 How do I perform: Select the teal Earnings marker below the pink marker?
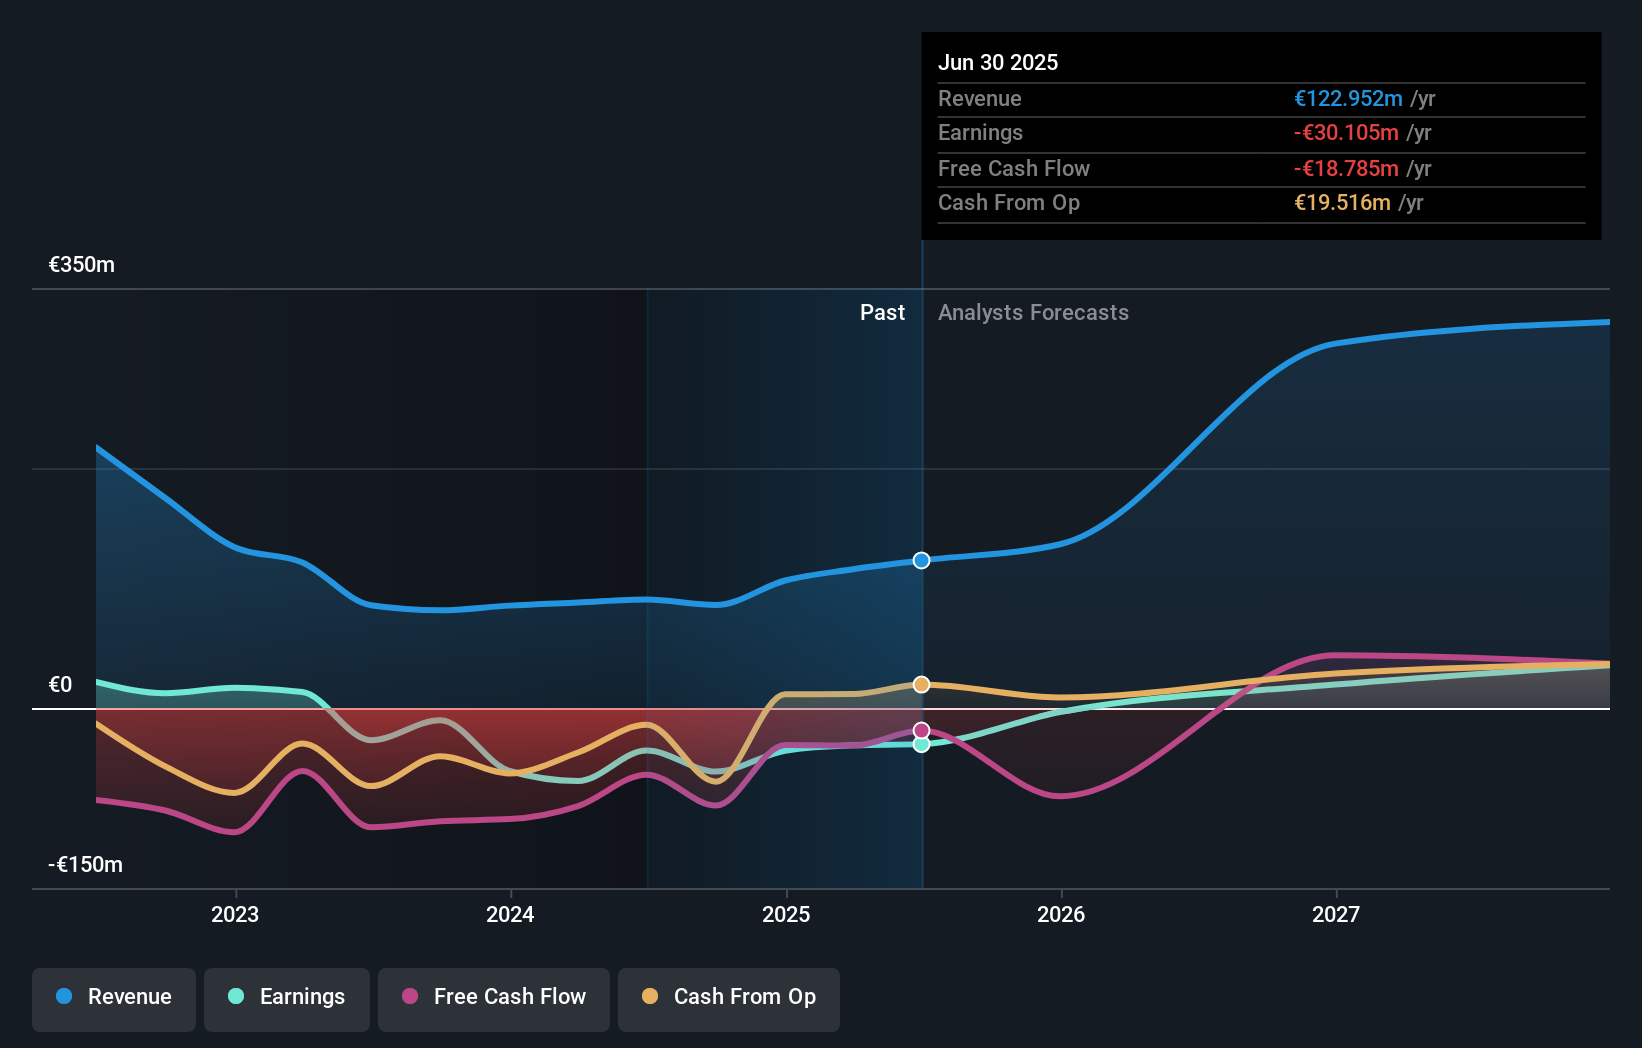click(920, 745)
